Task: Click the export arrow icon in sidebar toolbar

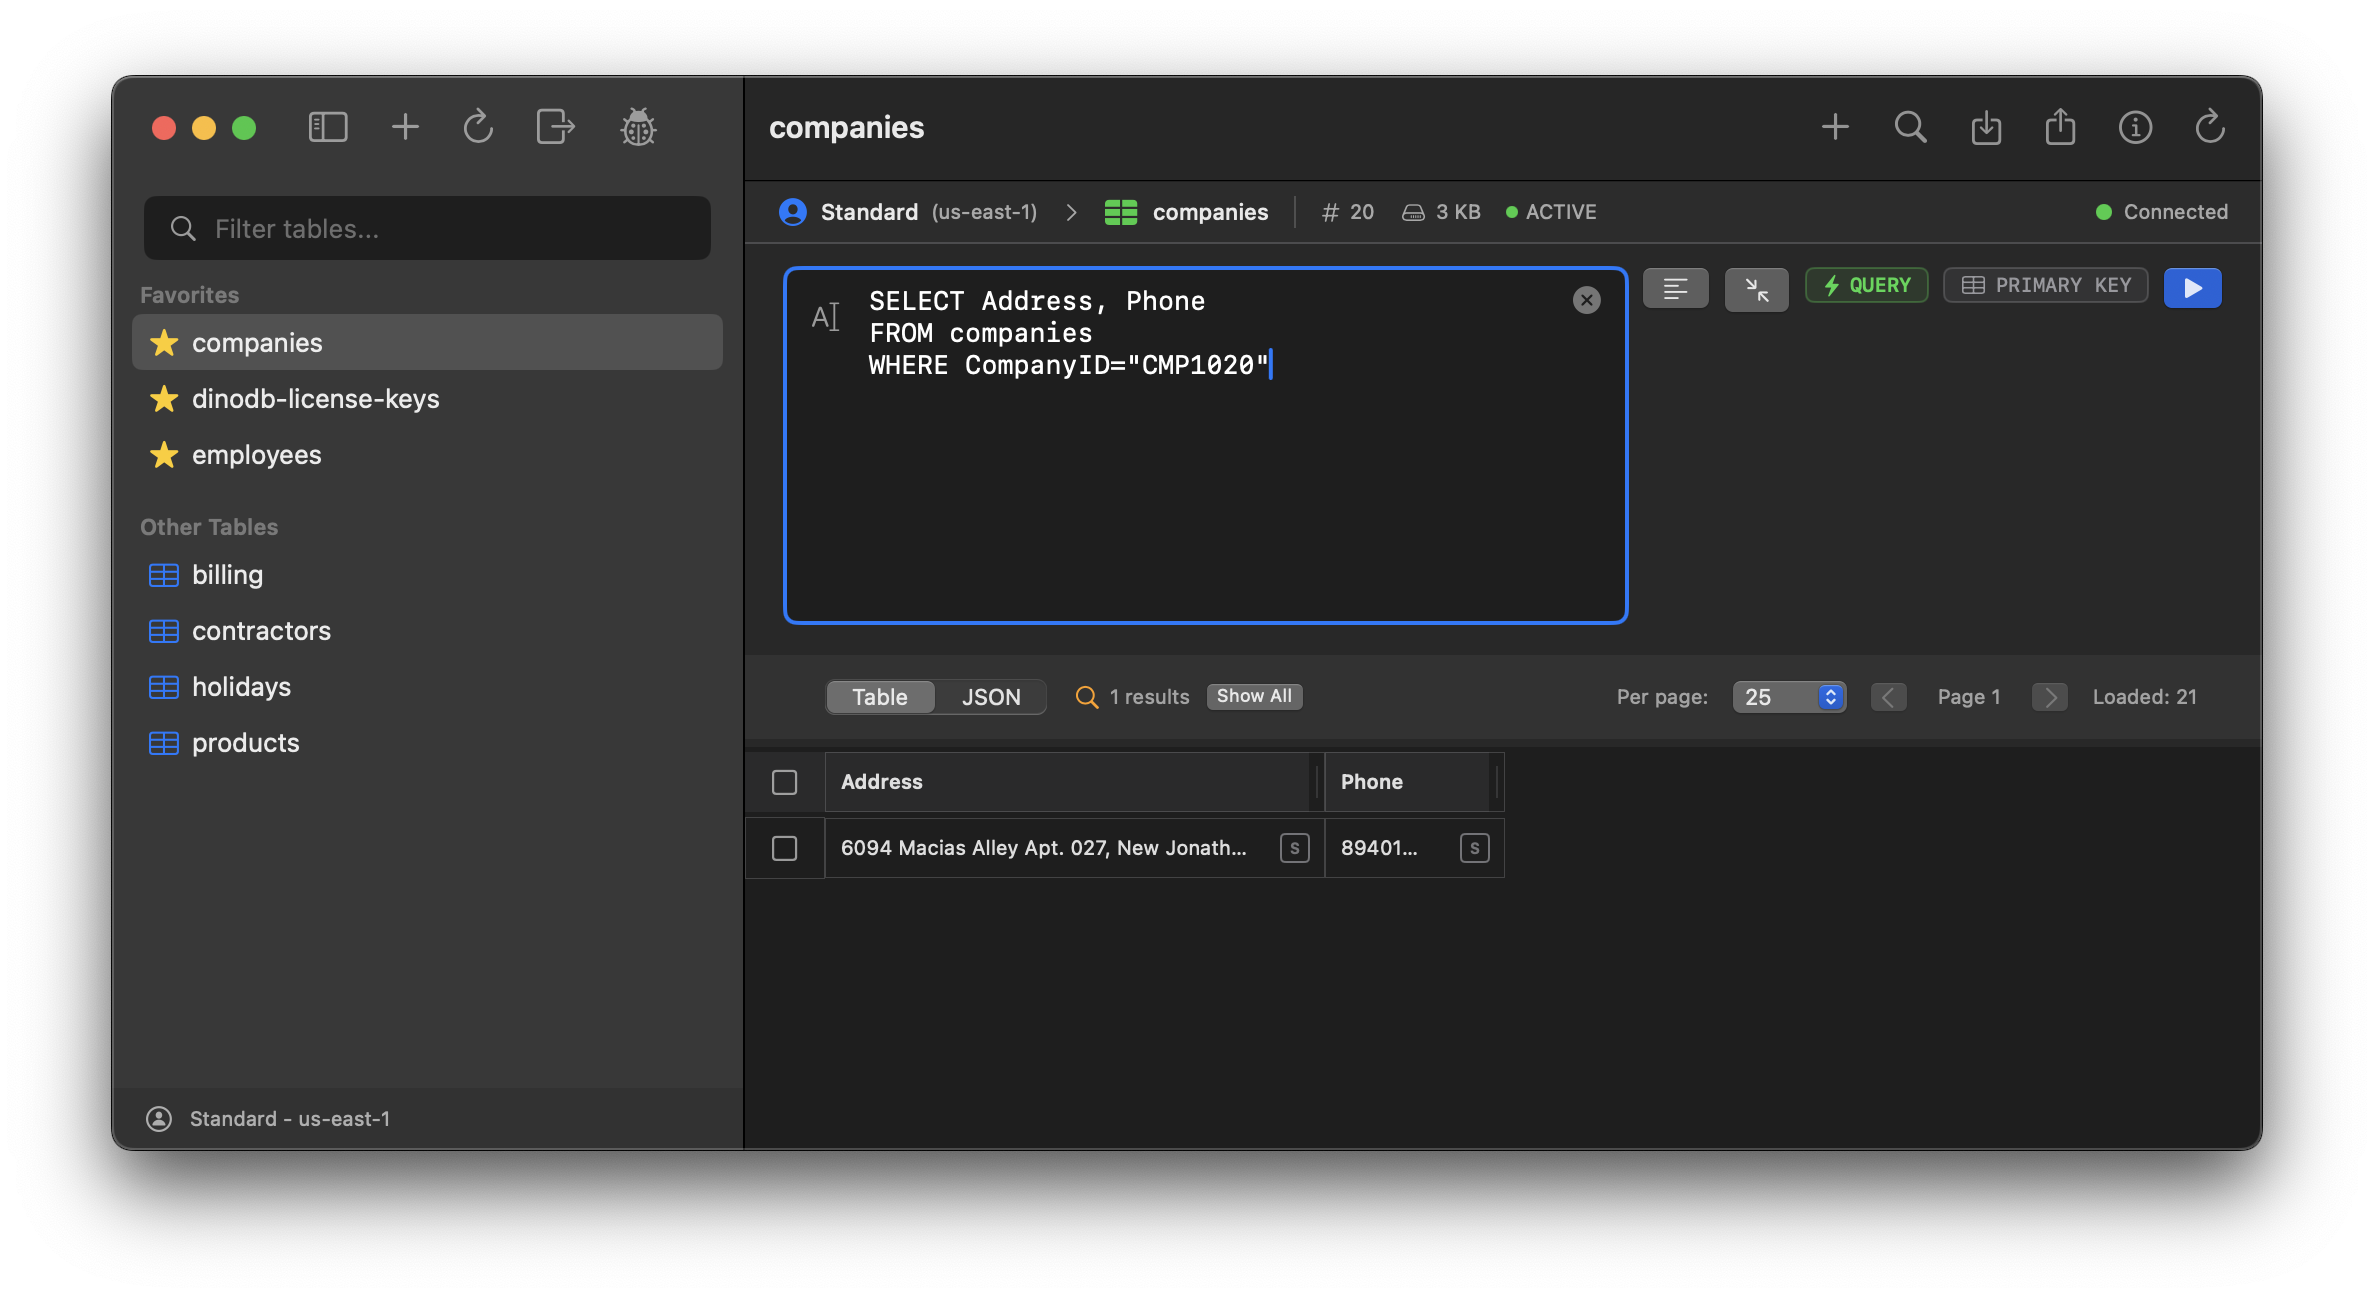Action: [555, 127]
